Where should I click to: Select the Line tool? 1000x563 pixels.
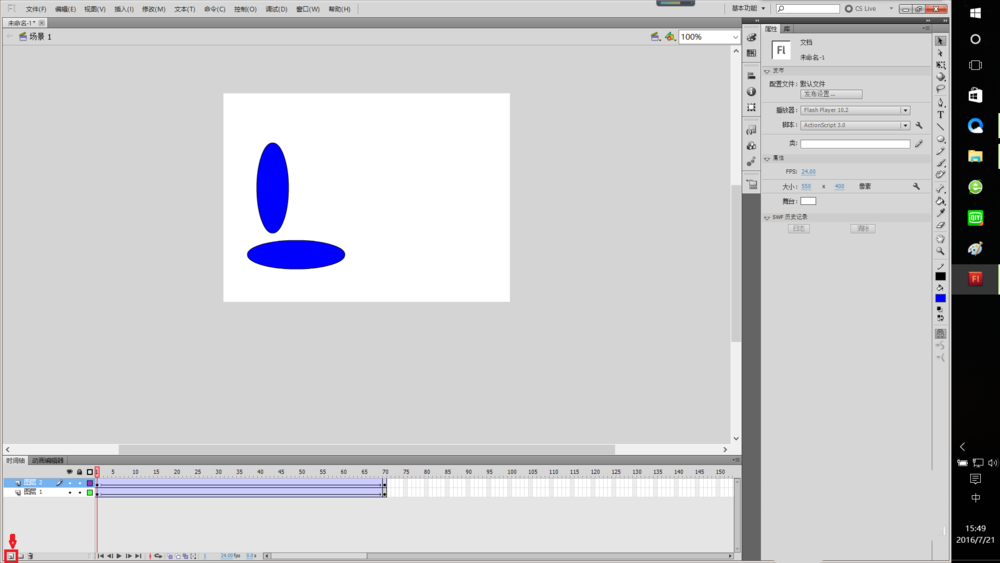click(x=940, y=127)
